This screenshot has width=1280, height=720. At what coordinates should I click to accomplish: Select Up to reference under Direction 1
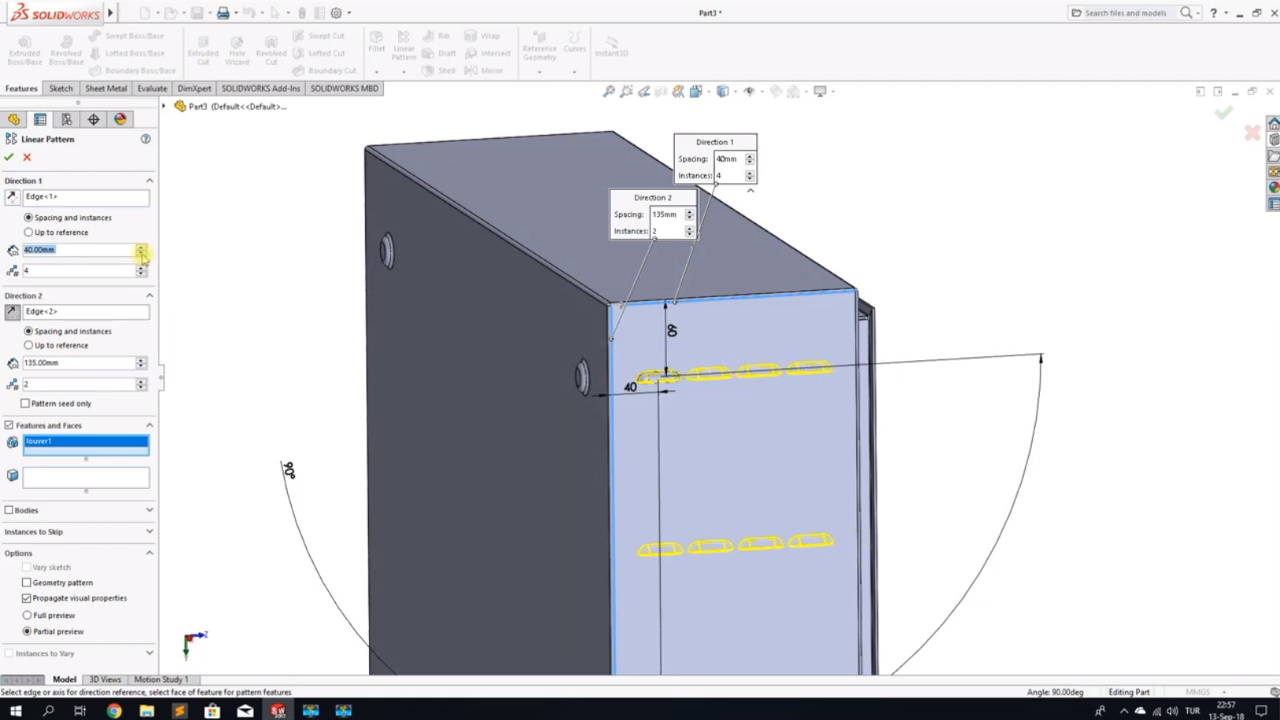28,232
